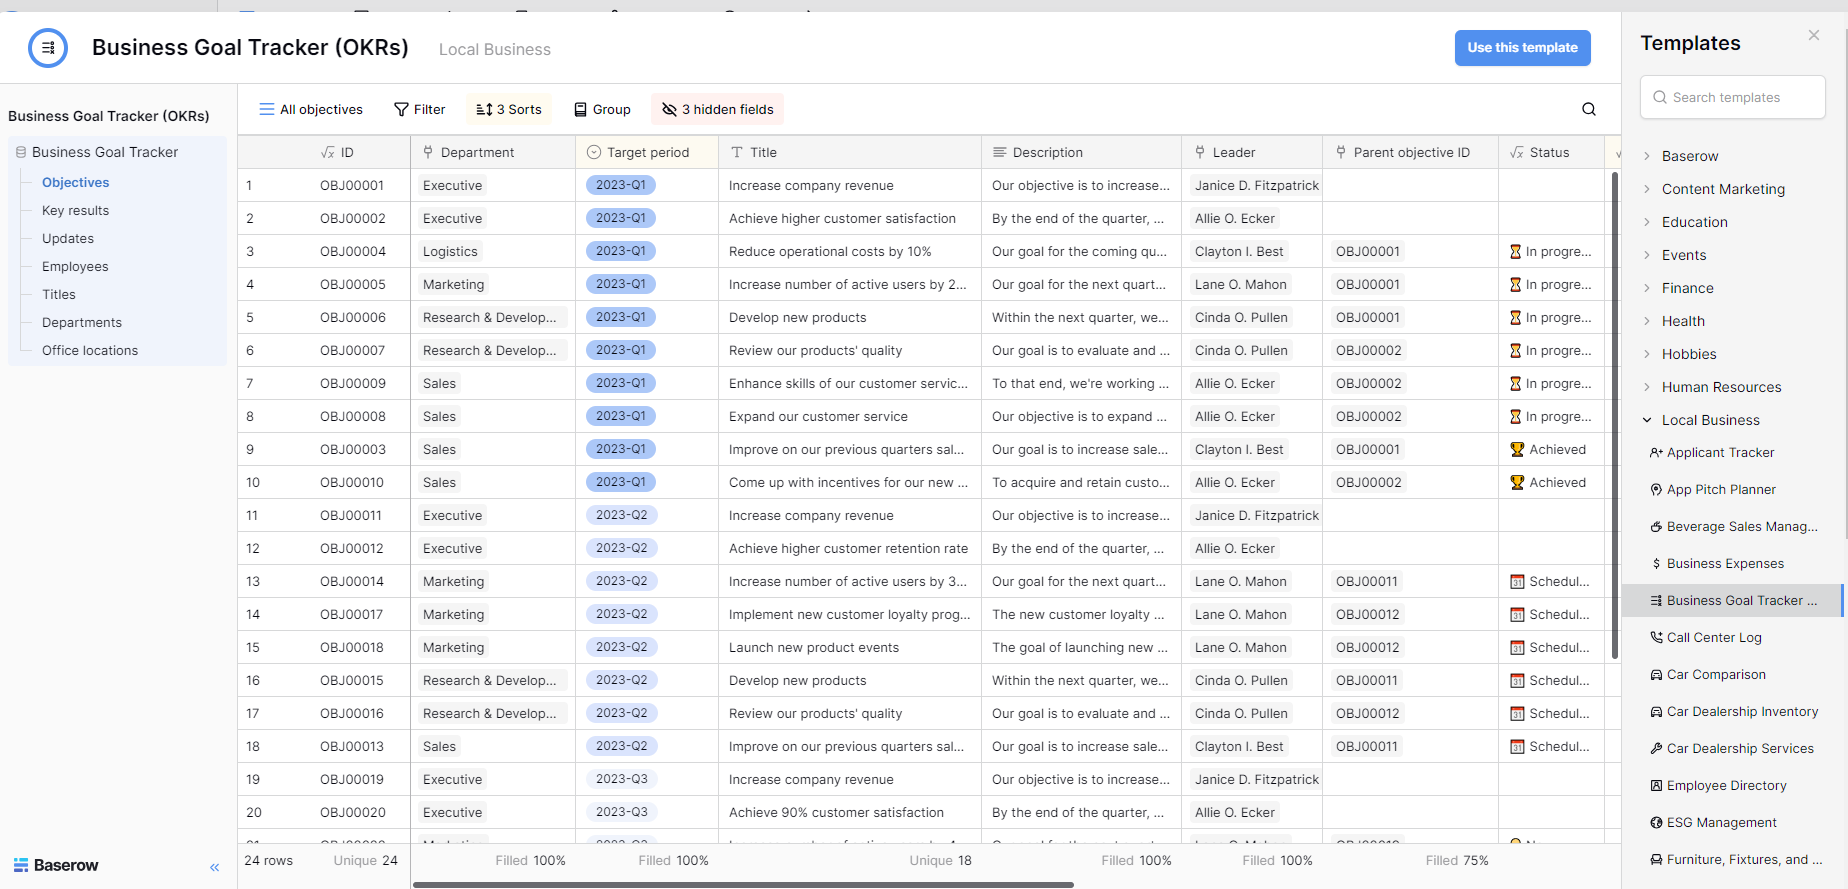
Task: Open the Call Center Log template
Action: click(x=1713, y=637)
